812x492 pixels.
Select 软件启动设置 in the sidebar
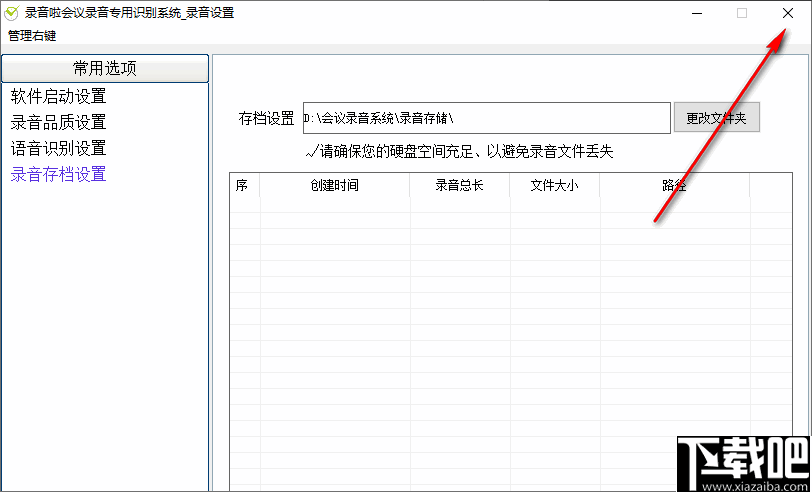point(59,96)
